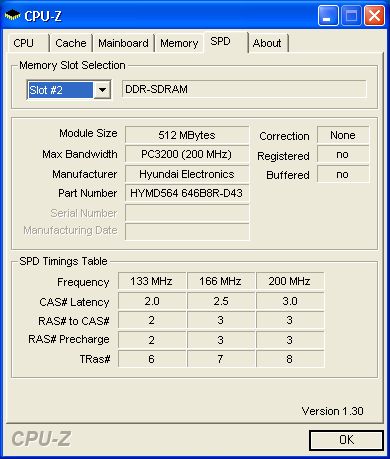The width and height of the screenshot is (390, 459).
Task: Close the CPU-Z window
Action: coord(375,16)
